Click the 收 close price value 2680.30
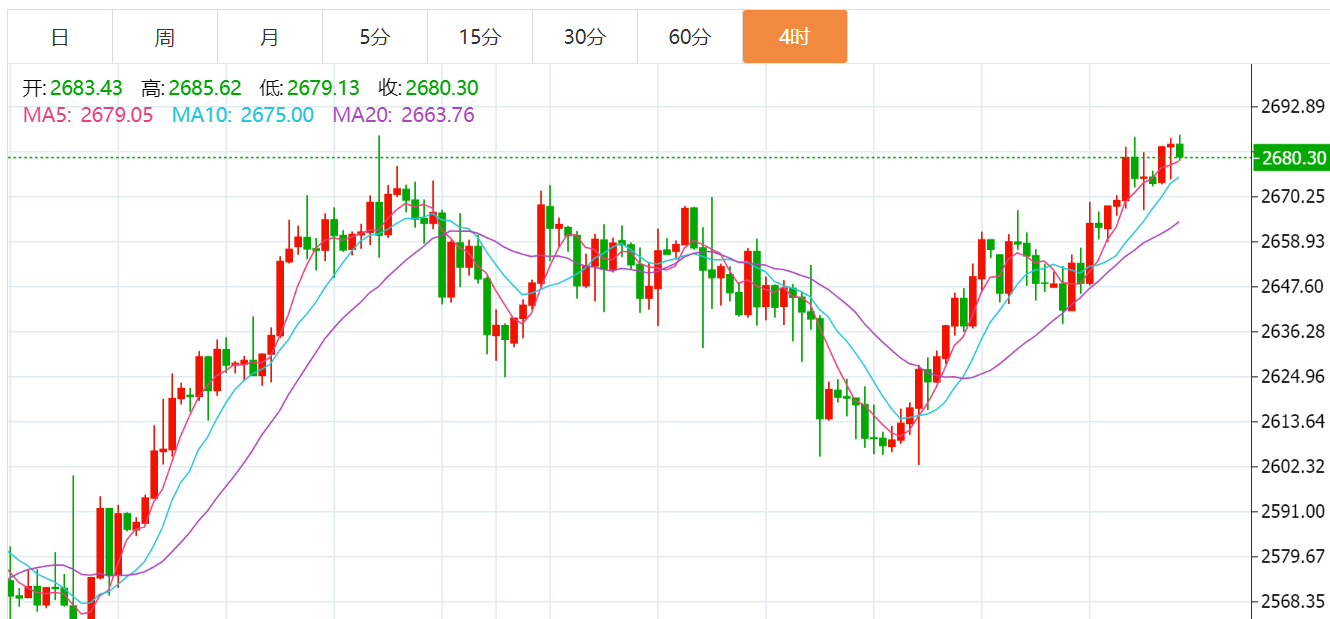 441,88
